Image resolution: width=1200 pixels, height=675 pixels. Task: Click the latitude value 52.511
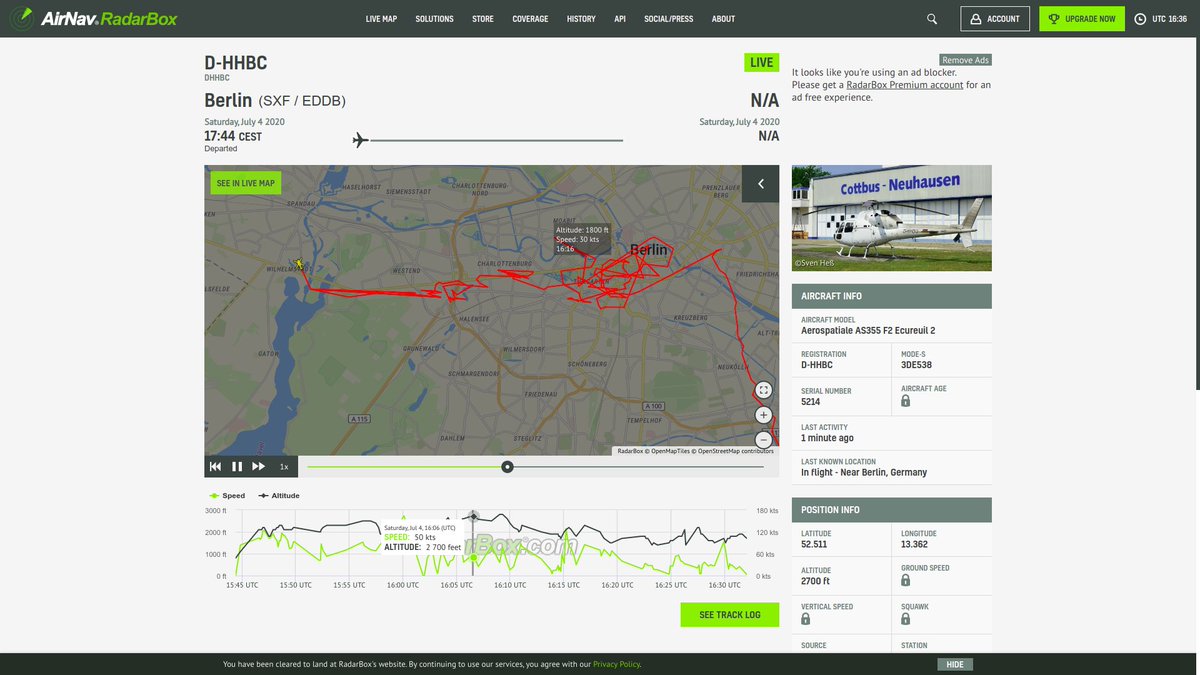[x=814, y=545]
